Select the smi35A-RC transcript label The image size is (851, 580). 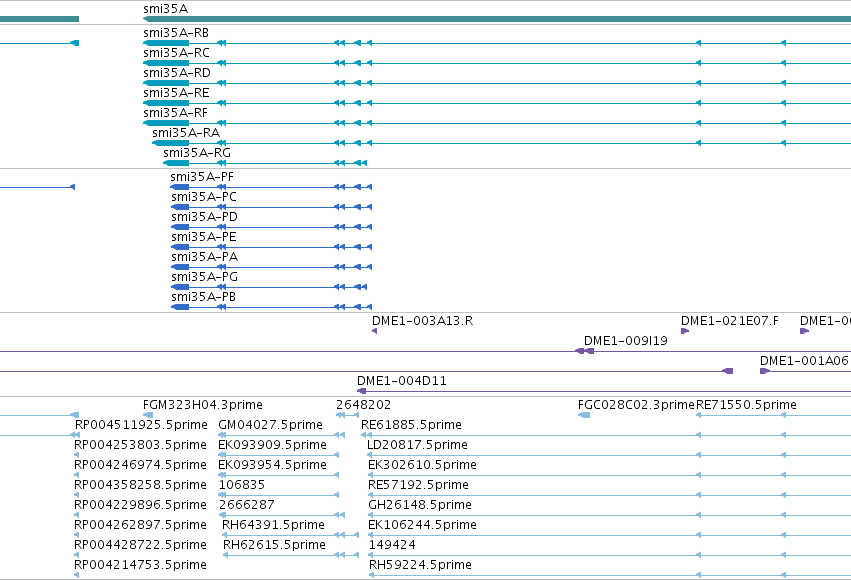[176, 53]
